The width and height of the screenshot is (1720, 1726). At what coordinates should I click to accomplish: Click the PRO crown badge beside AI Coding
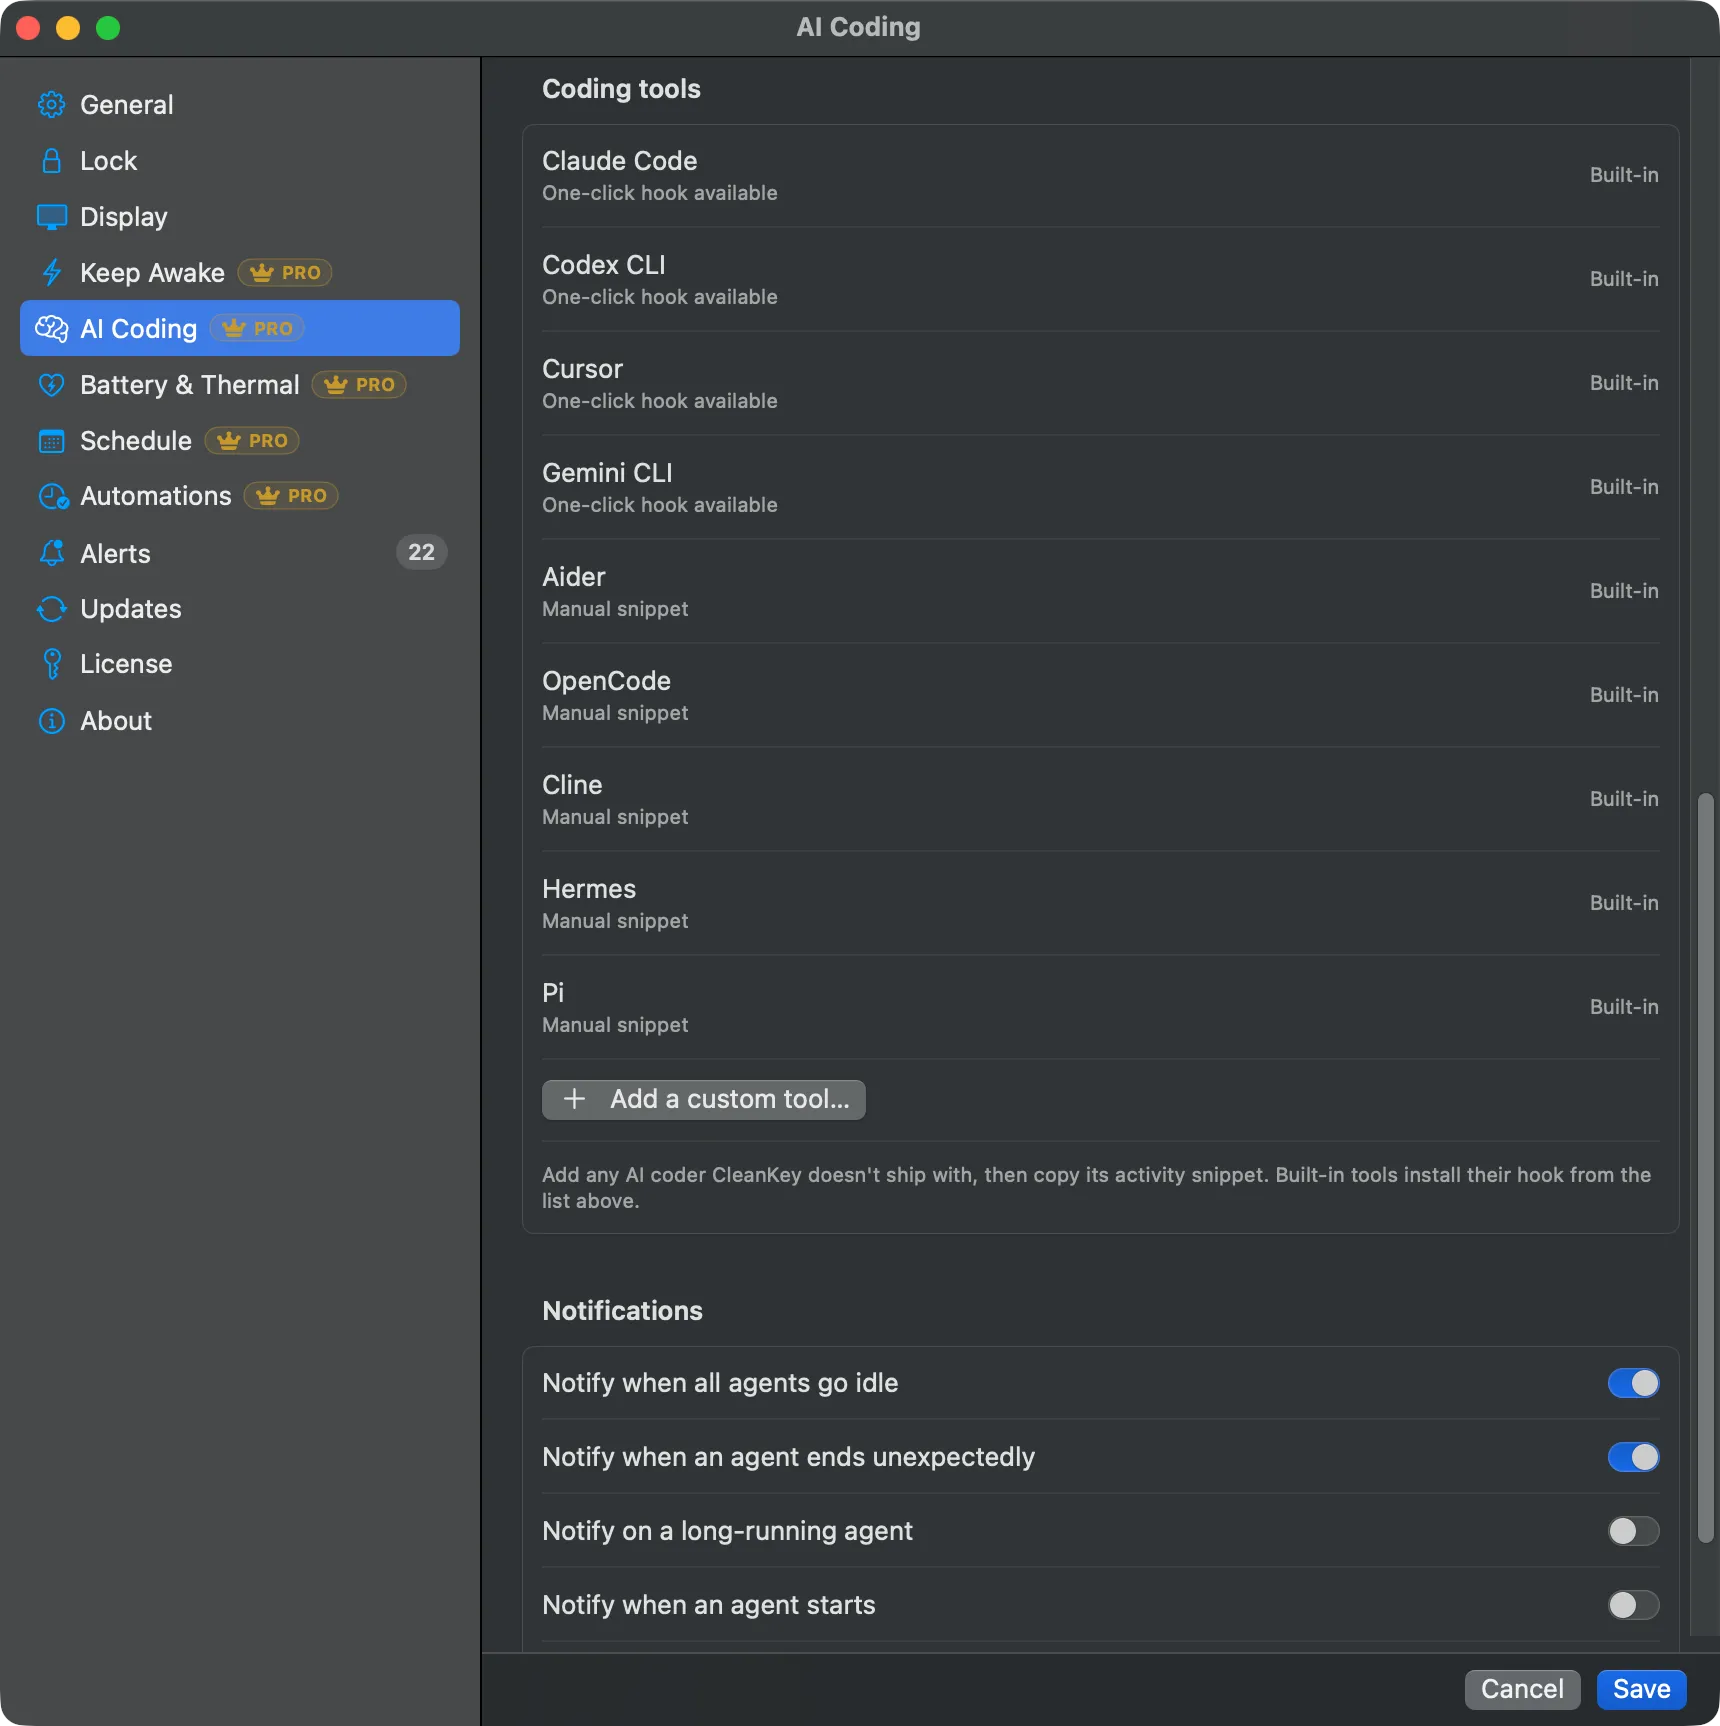[257, 329]
